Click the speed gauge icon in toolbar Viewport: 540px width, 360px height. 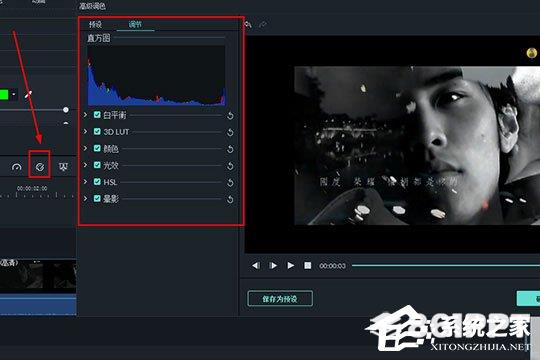point(17,167)
